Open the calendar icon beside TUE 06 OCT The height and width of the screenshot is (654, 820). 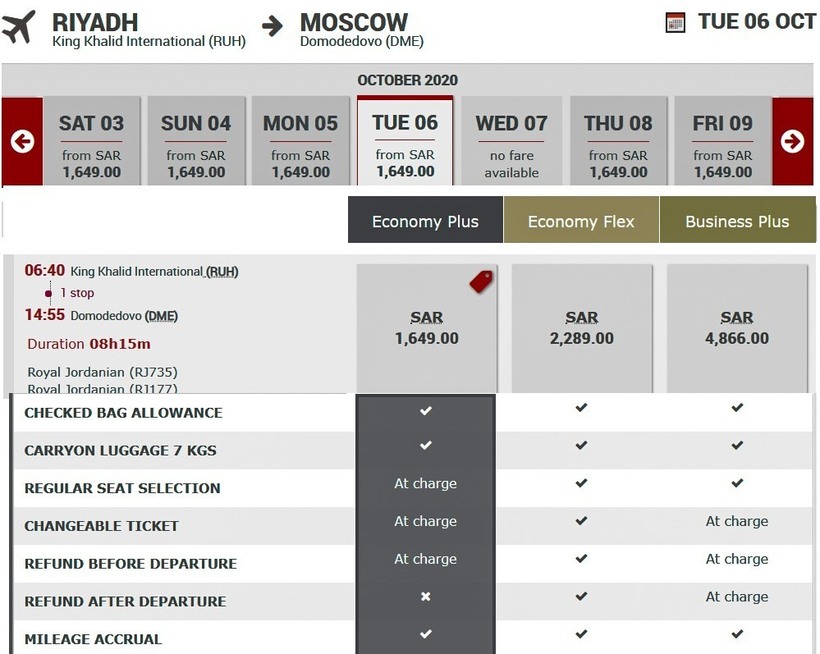click(675, 22)
